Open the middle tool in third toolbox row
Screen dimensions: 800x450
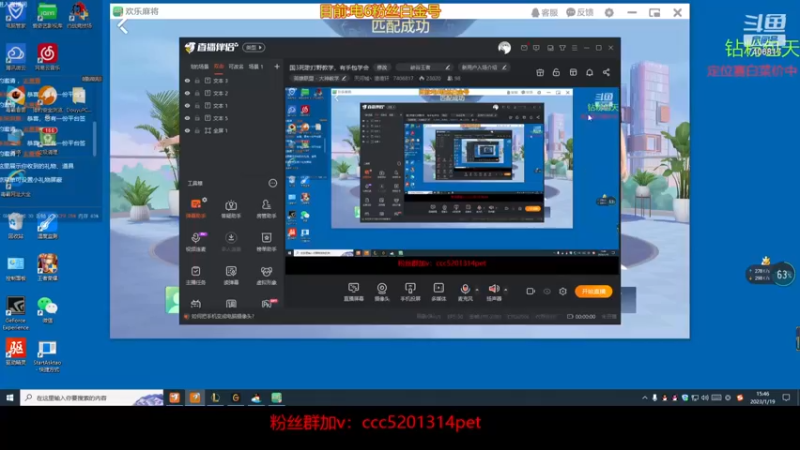(231, 274)
